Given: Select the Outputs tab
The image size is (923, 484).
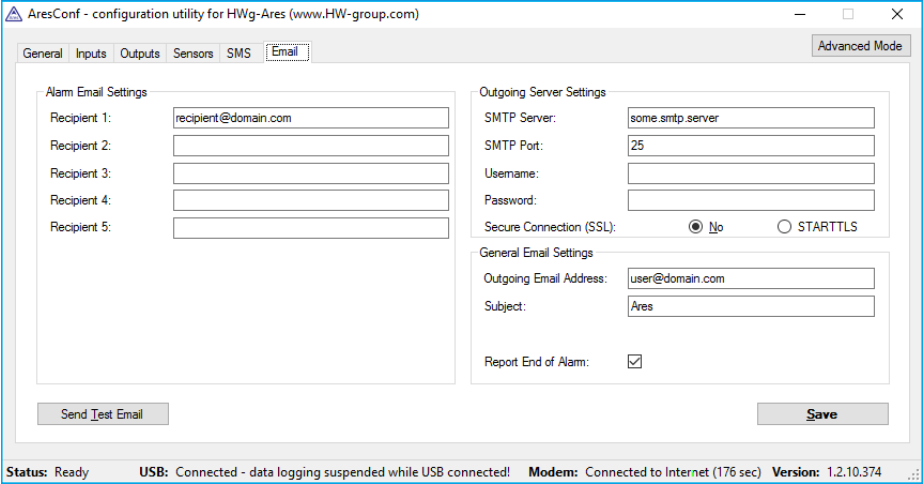Looking at the screenshot, I should point(140,54).
